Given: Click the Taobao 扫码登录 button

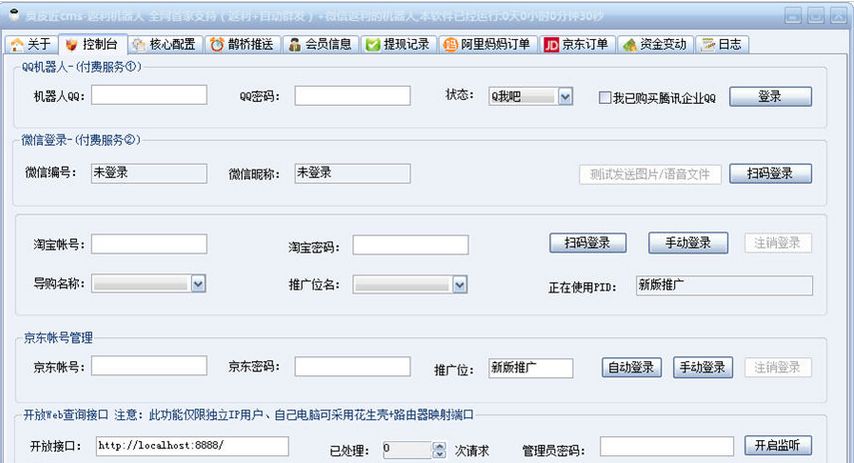Looking at the screenshot, I should 588,242.
